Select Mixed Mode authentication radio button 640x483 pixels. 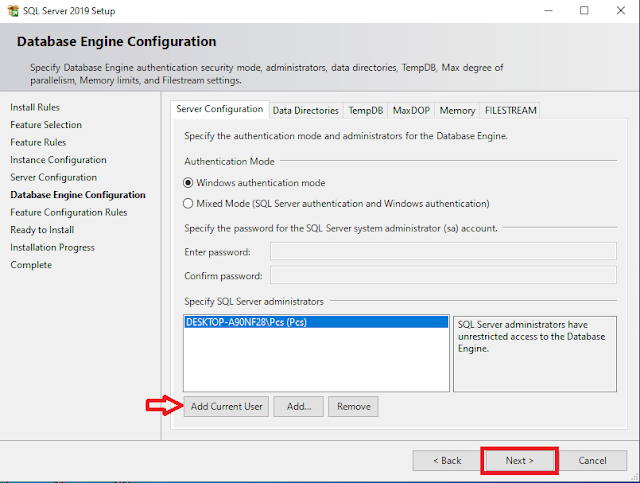tap(188, 203)
